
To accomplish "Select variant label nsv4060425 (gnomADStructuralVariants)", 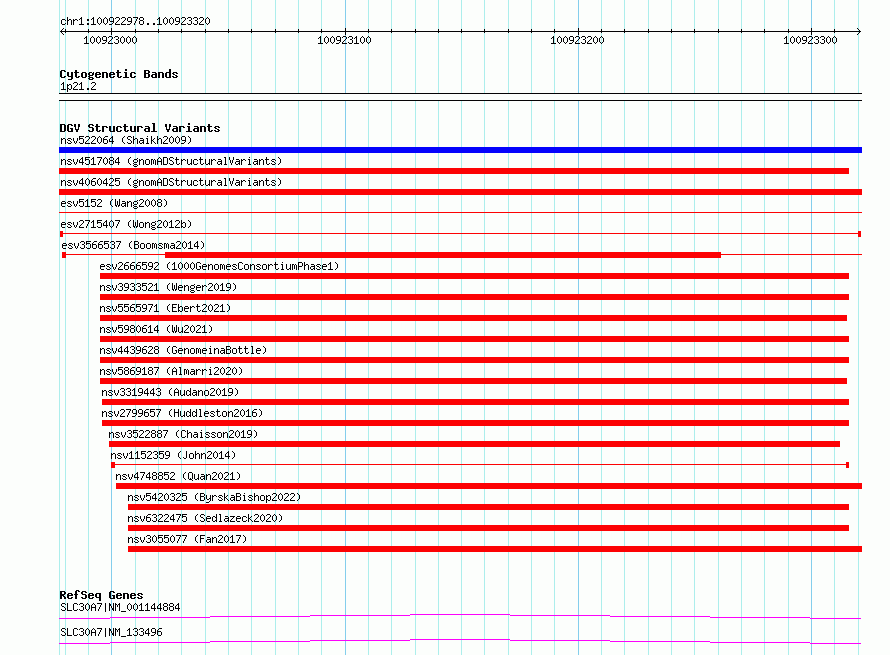I will pyautogui.click(x=171, y=182).
